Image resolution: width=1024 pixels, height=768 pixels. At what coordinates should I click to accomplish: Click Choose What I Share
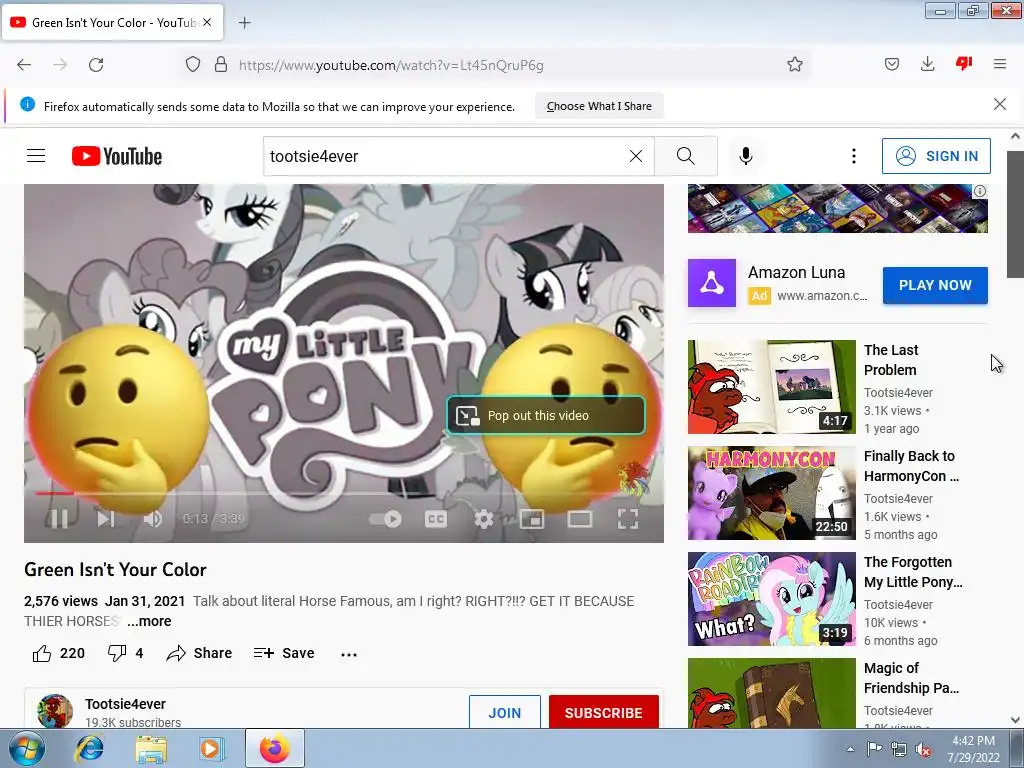[x=599, y=106]
